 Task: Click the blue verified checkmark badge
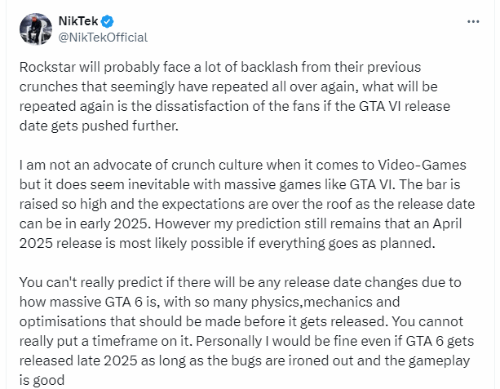pos(107,22)
